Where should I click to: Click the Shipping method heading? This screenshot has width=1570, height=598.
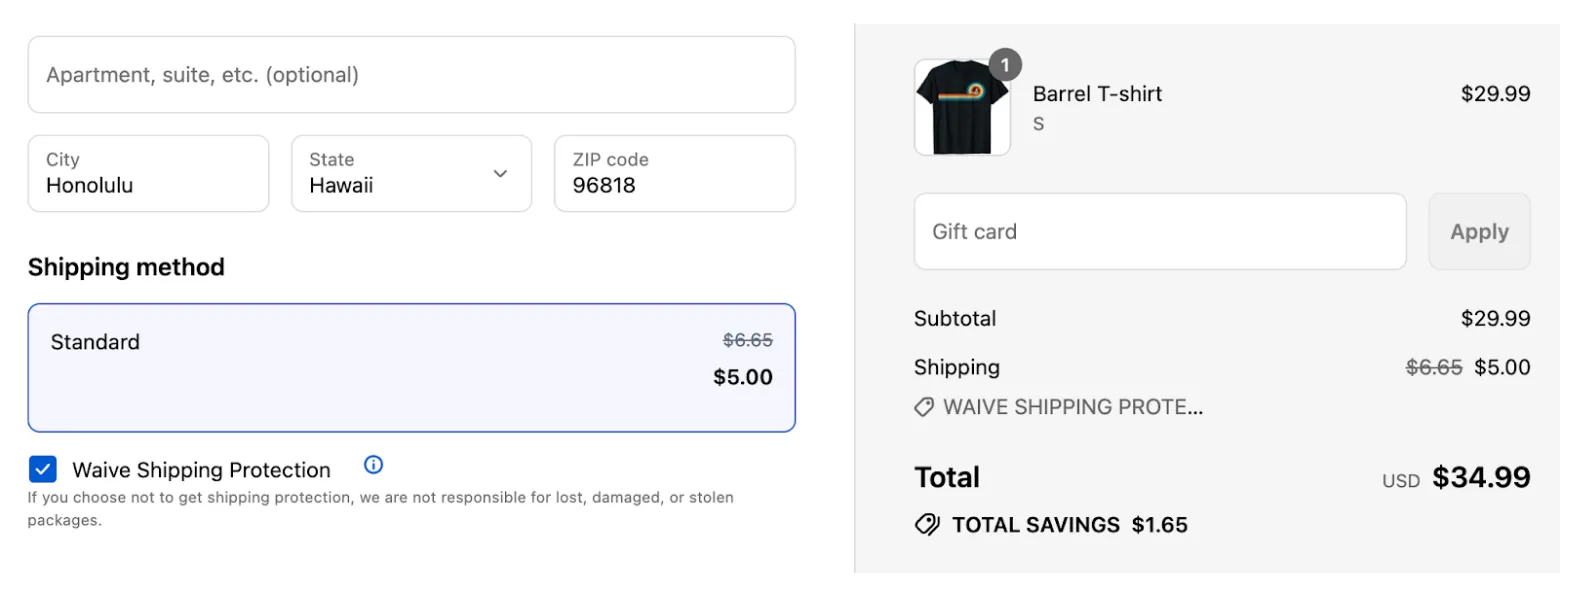pyautogui.click(x=126, y=267)
